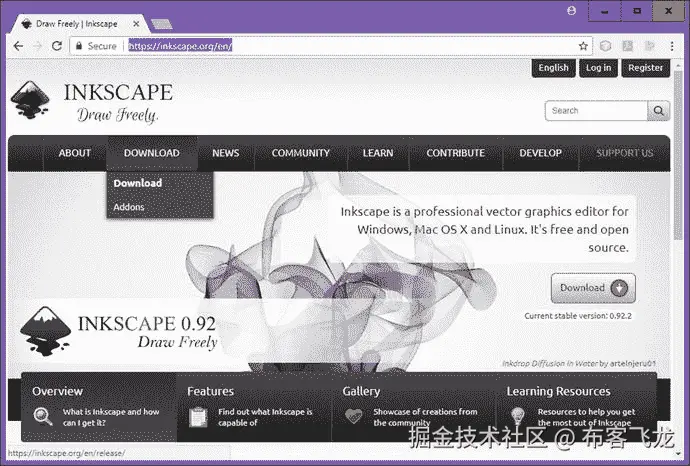Click the Register button
Image resolution: width=690 pixels, height=466 pixels.
click(x=645, y=68)
